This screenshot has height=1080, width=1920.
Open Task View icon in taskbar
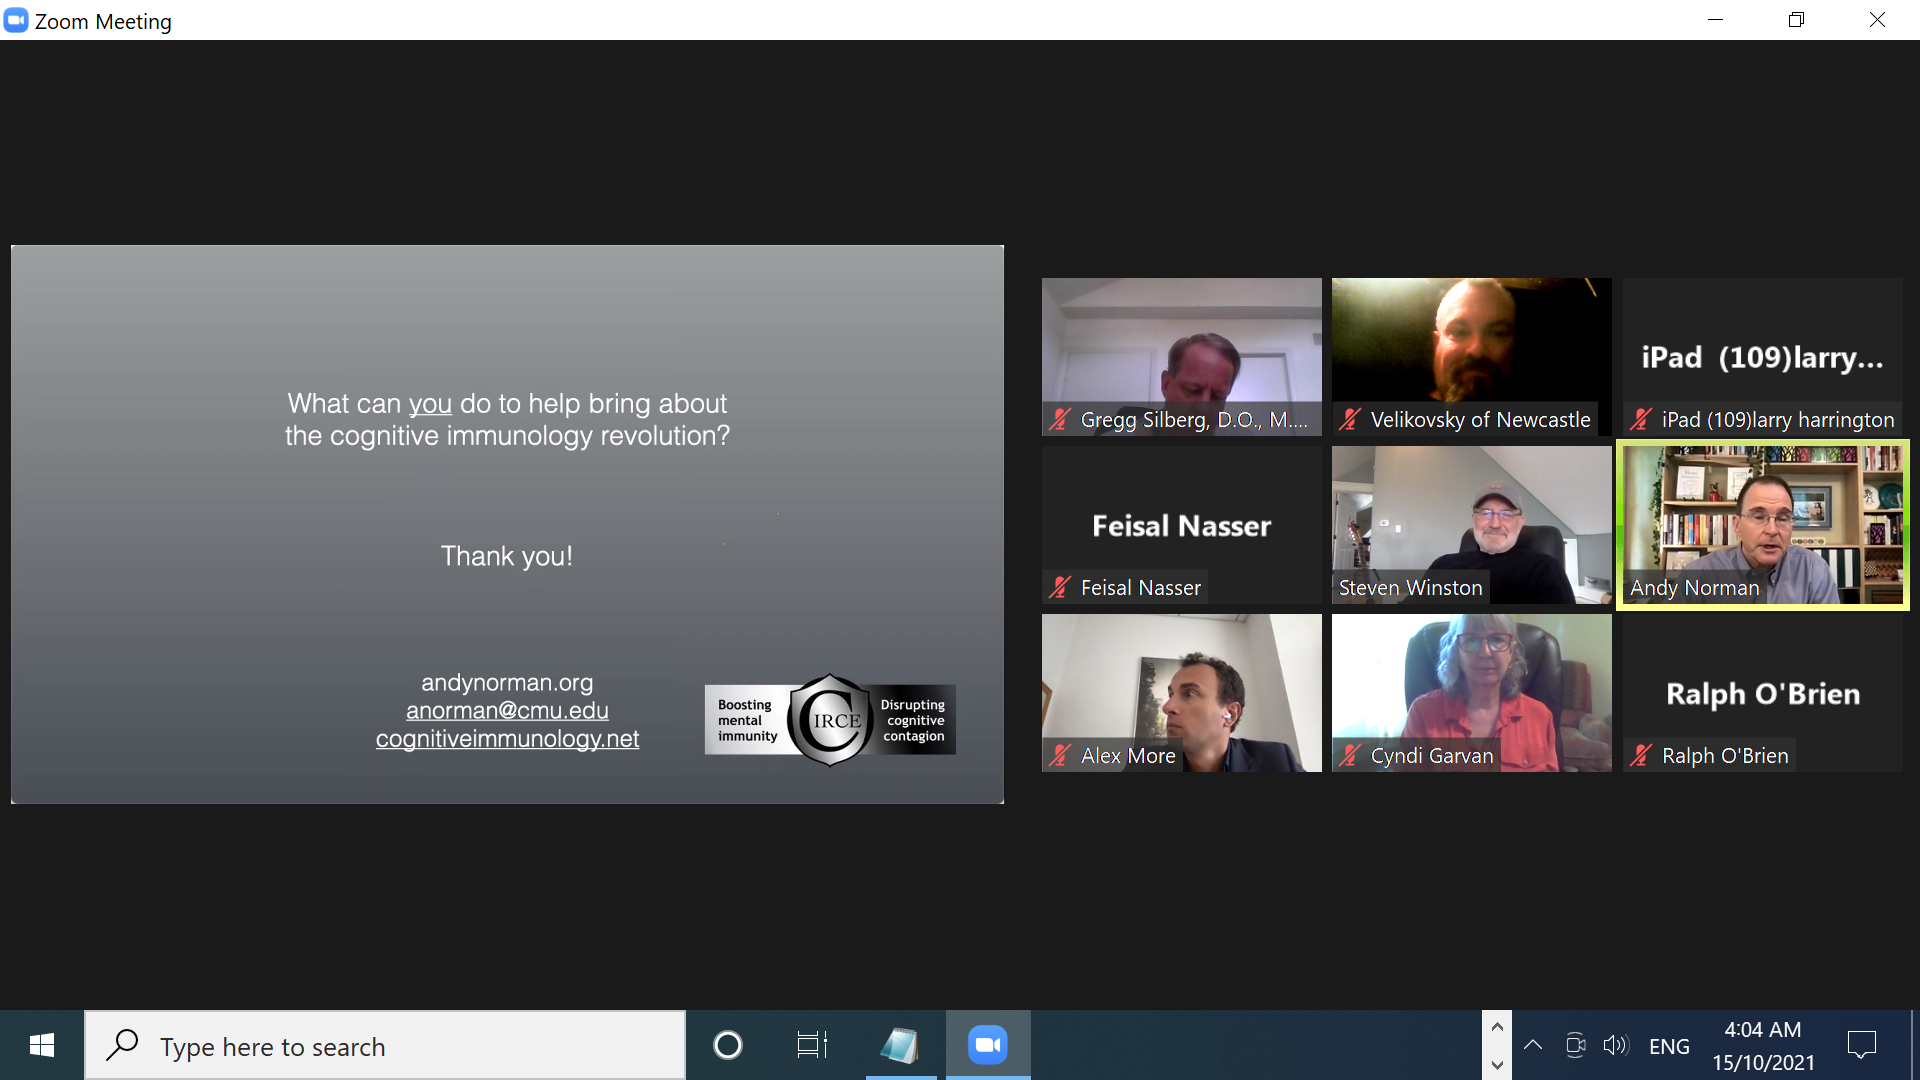[811, 1045]
